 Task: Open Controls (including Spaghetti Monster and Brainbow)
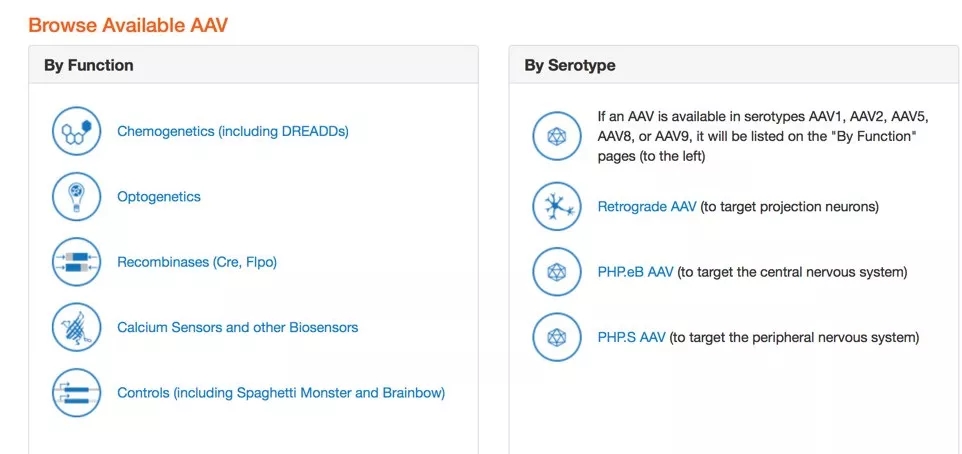pos(281,393)
